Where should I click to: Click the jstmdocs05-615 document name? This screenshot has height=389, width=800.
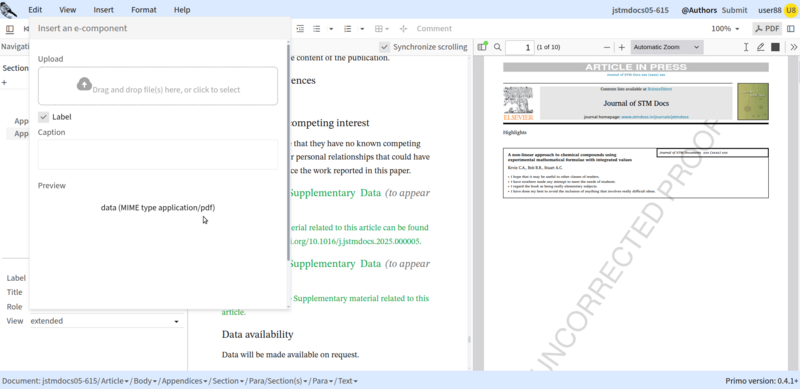pos(640,10)
